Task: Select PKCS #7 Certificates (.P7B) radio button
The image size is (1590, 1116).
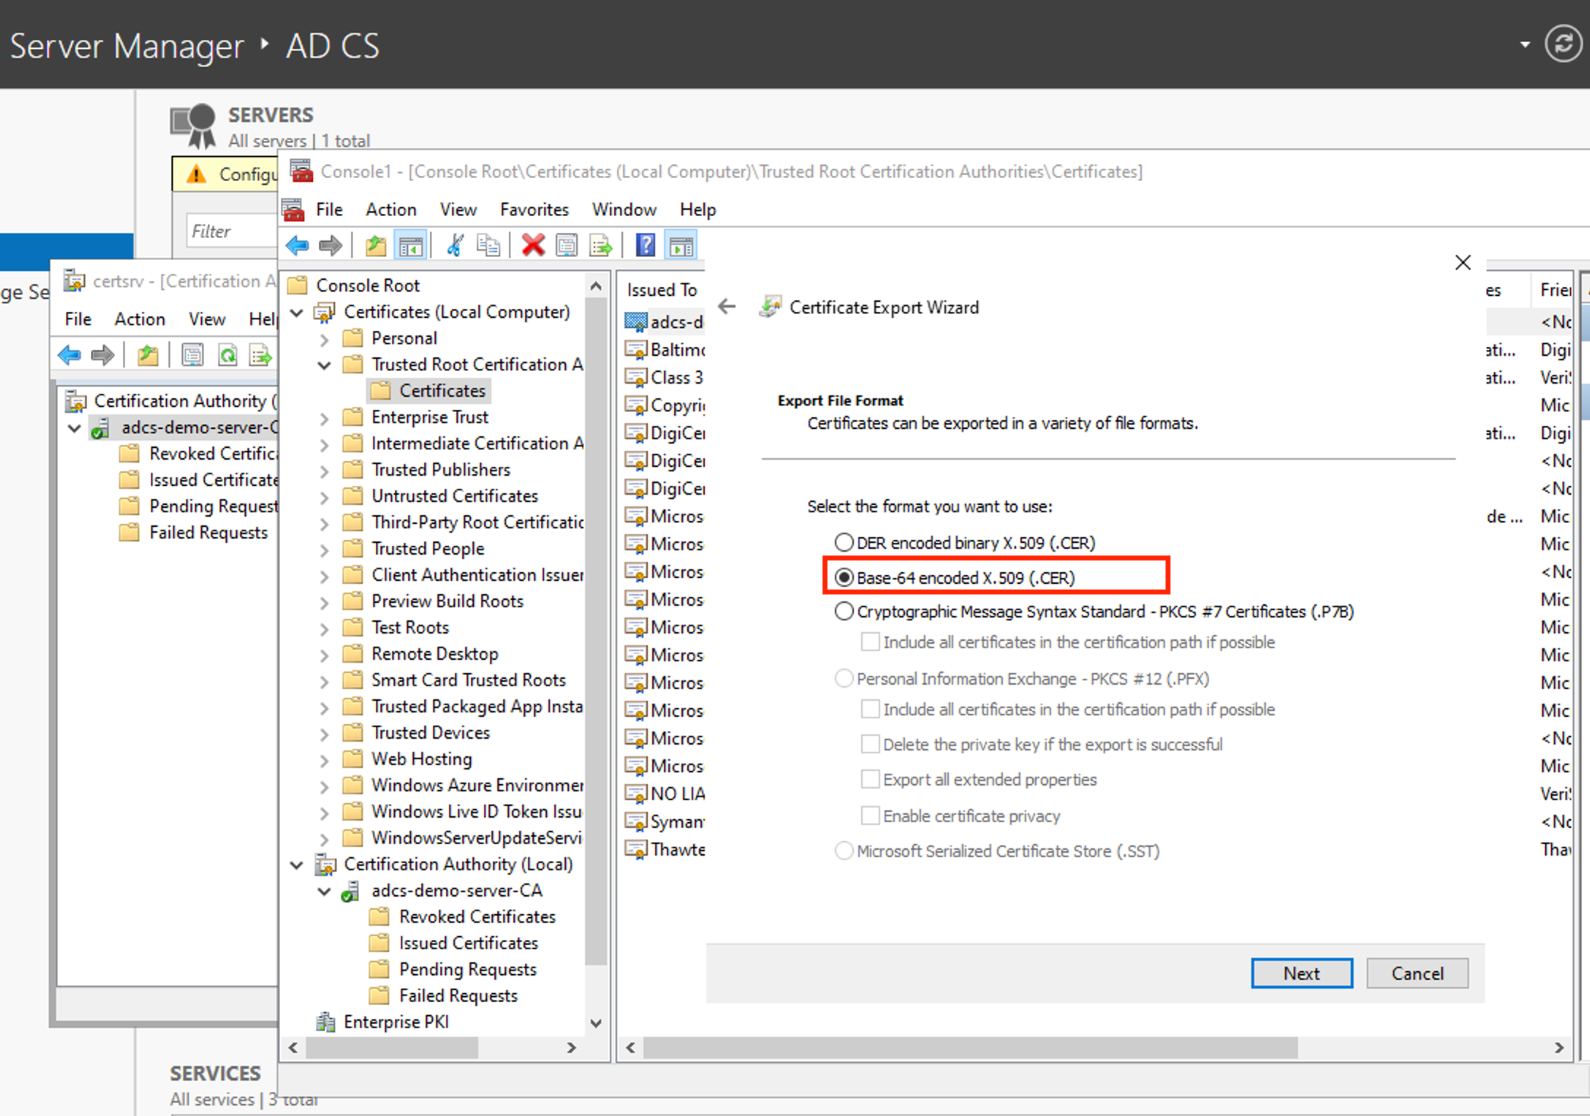Action: [844, 611]
